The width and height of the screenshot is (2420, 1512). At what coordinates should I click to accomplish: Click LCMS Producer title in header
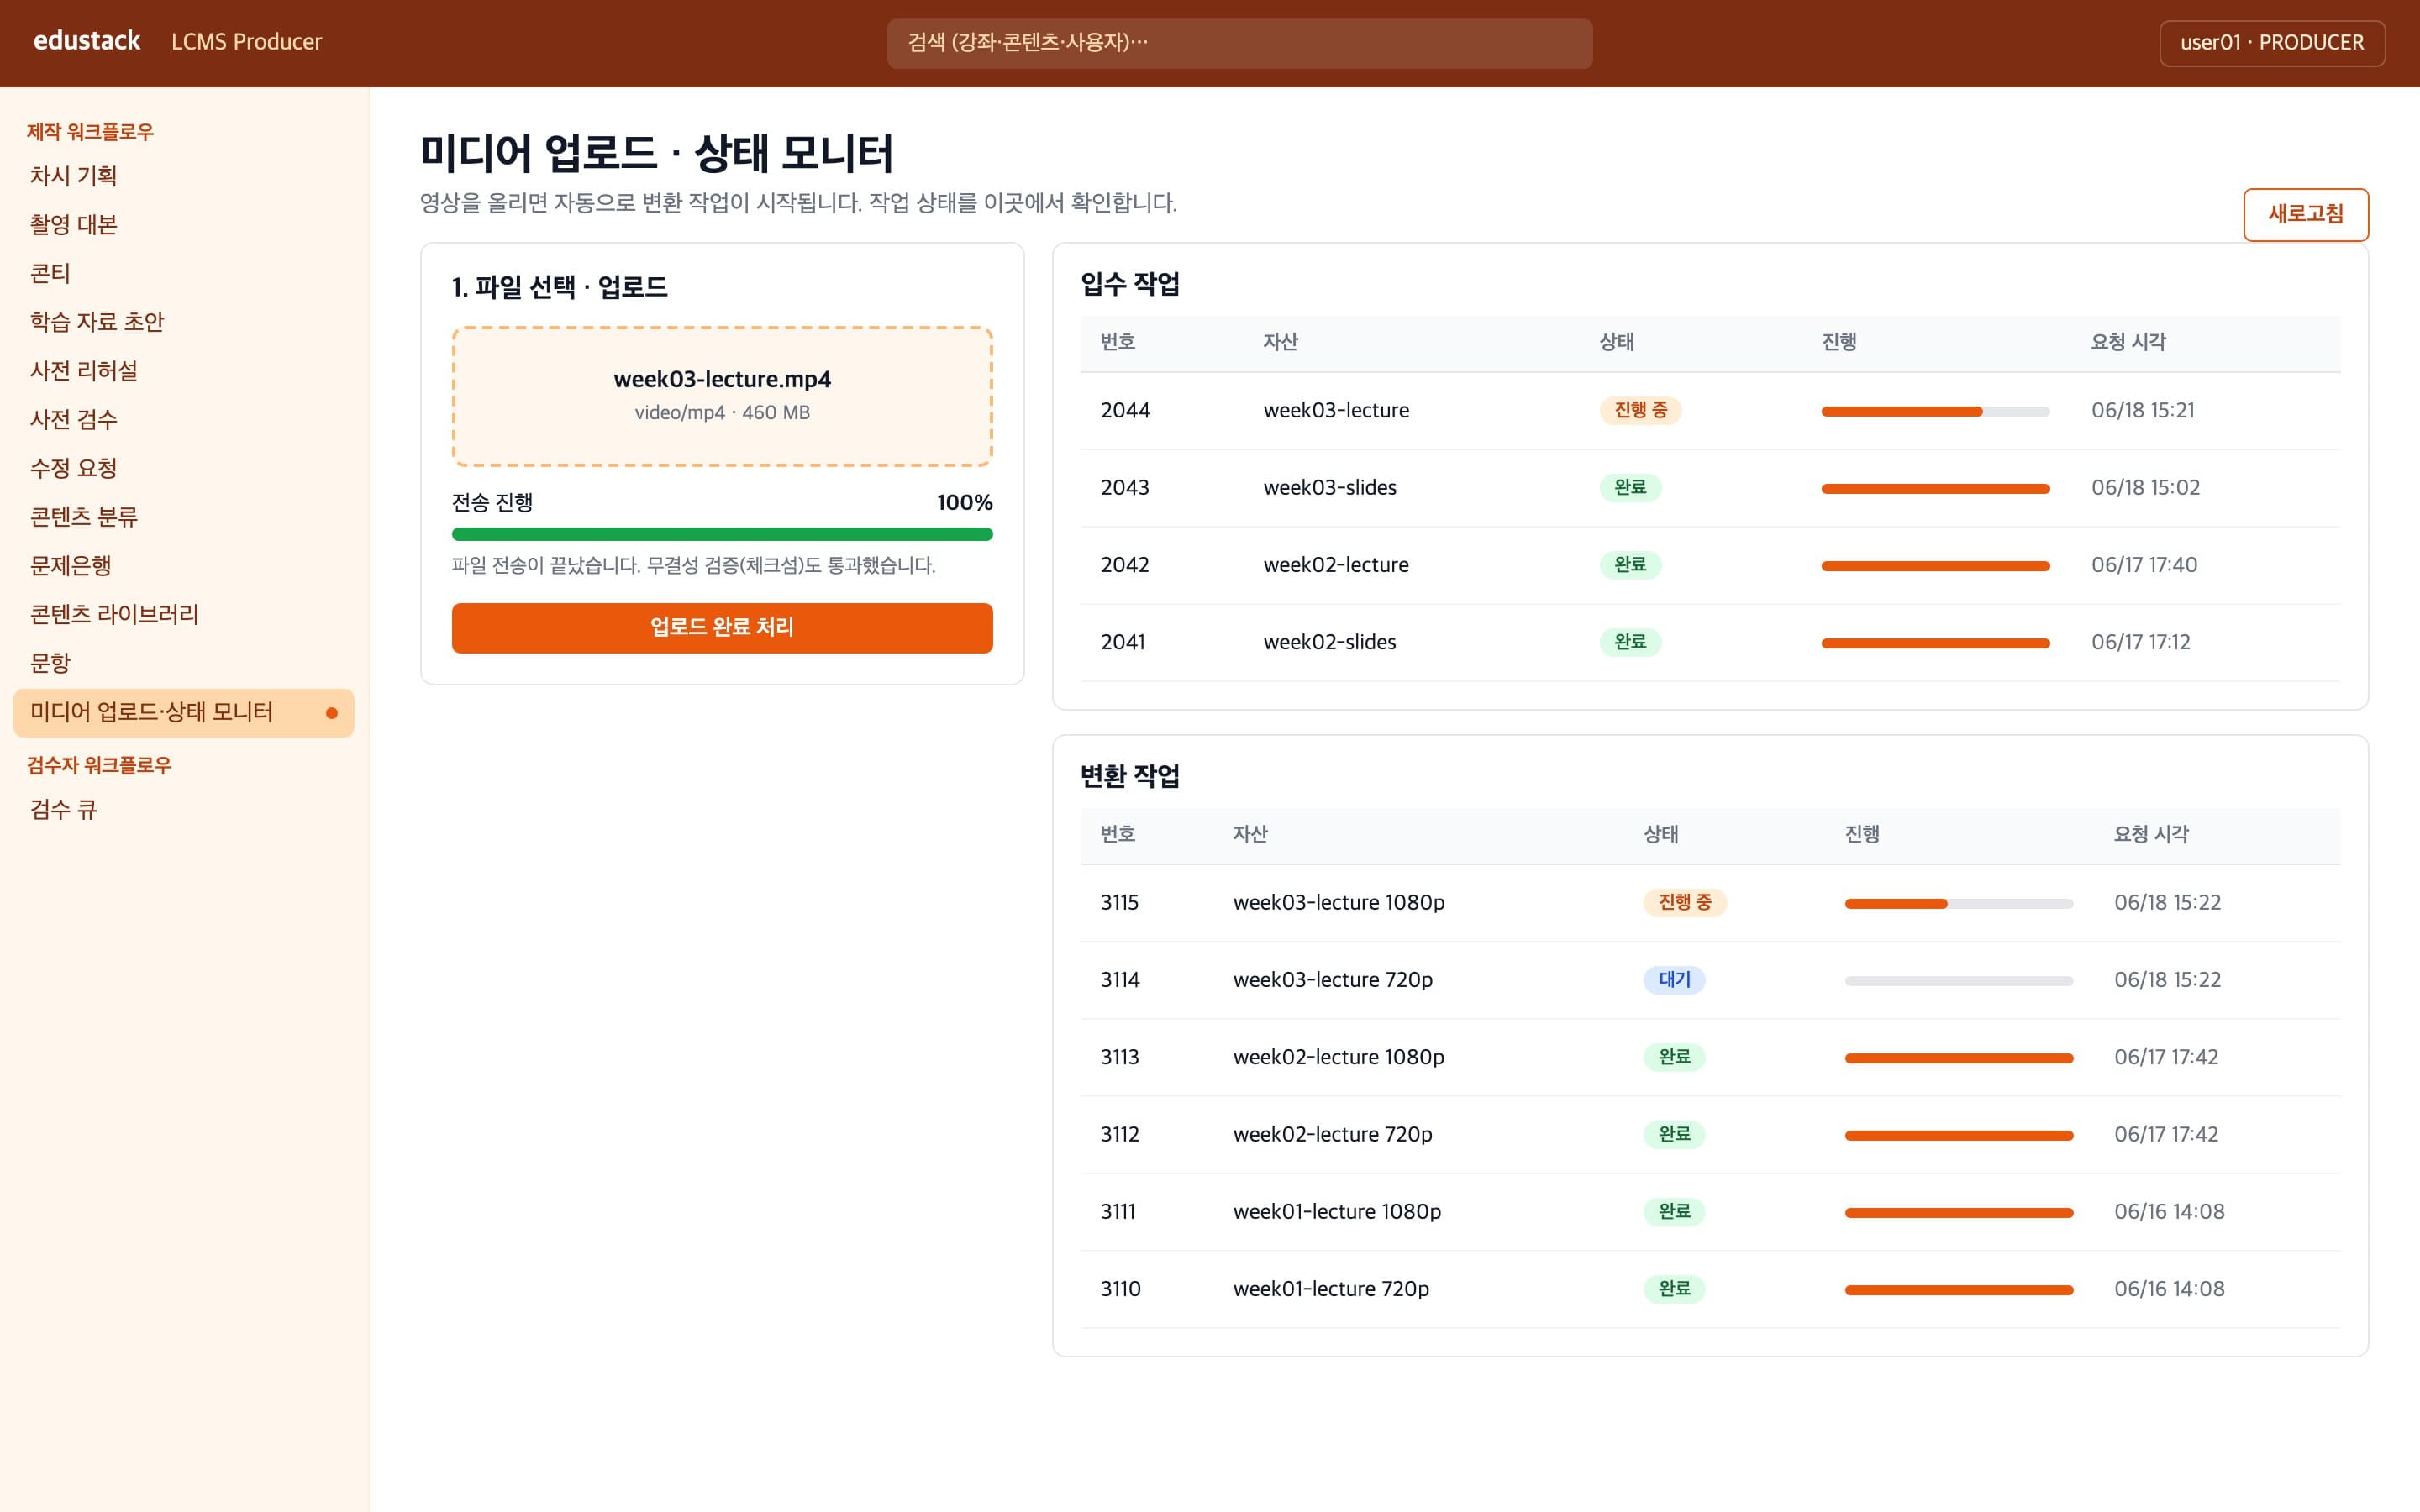[x=246, y=42]
